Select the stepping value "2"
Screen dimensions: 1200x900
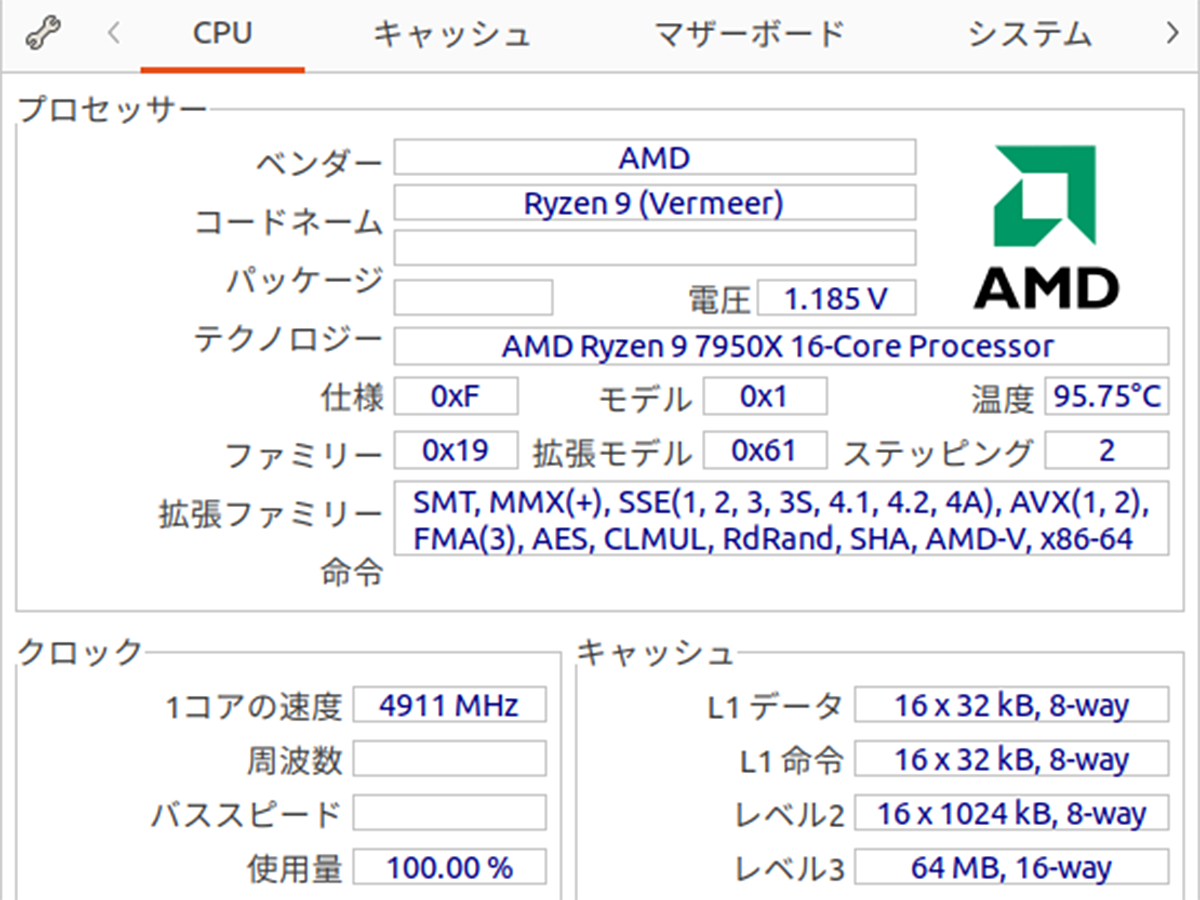[1107, 450]
